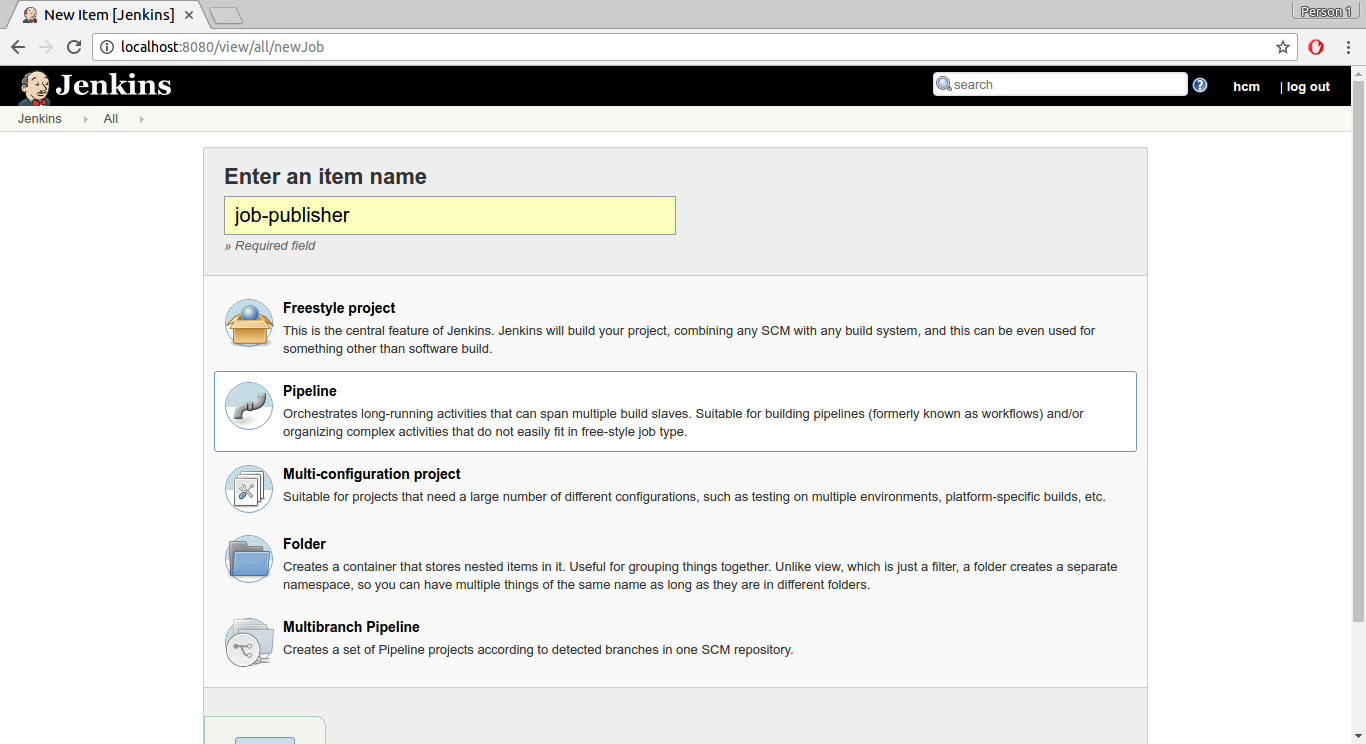The image size is (1366, 744).
Task: Open the All breadcrumb link
Action: point(111,119)
